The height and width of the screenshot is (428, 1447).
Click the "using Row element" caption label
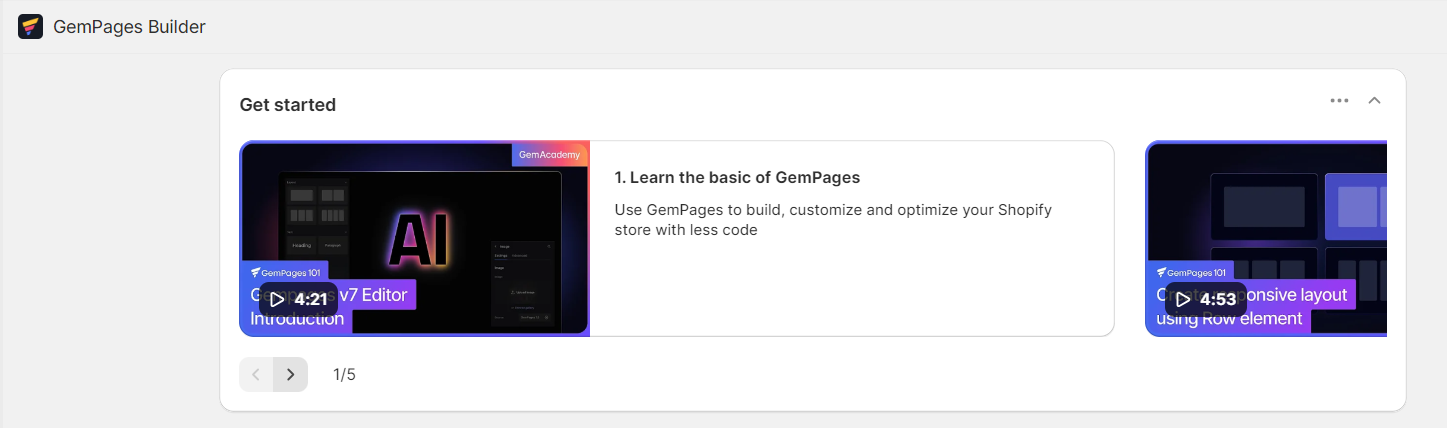pyautogui.click(x=1229, y=319)
